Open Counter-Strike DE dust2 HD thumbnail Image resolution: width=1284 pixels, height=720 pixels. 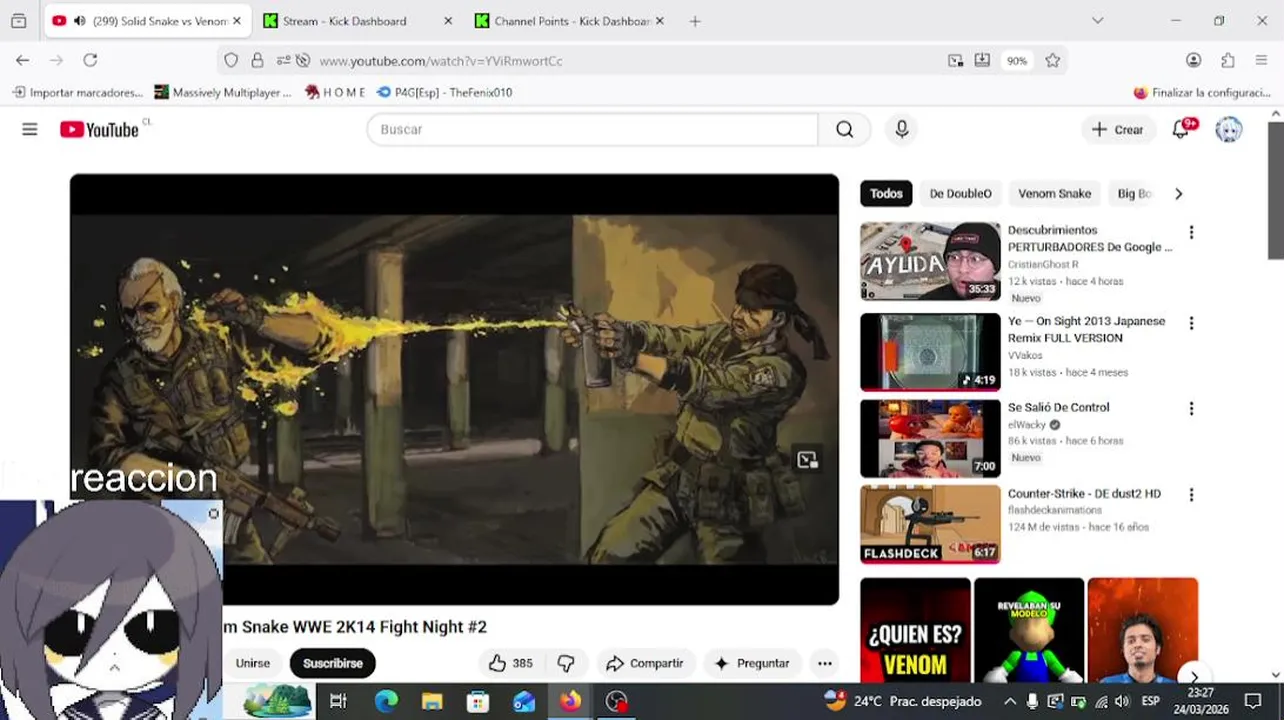pyautogui.click(x=930, y=524)
